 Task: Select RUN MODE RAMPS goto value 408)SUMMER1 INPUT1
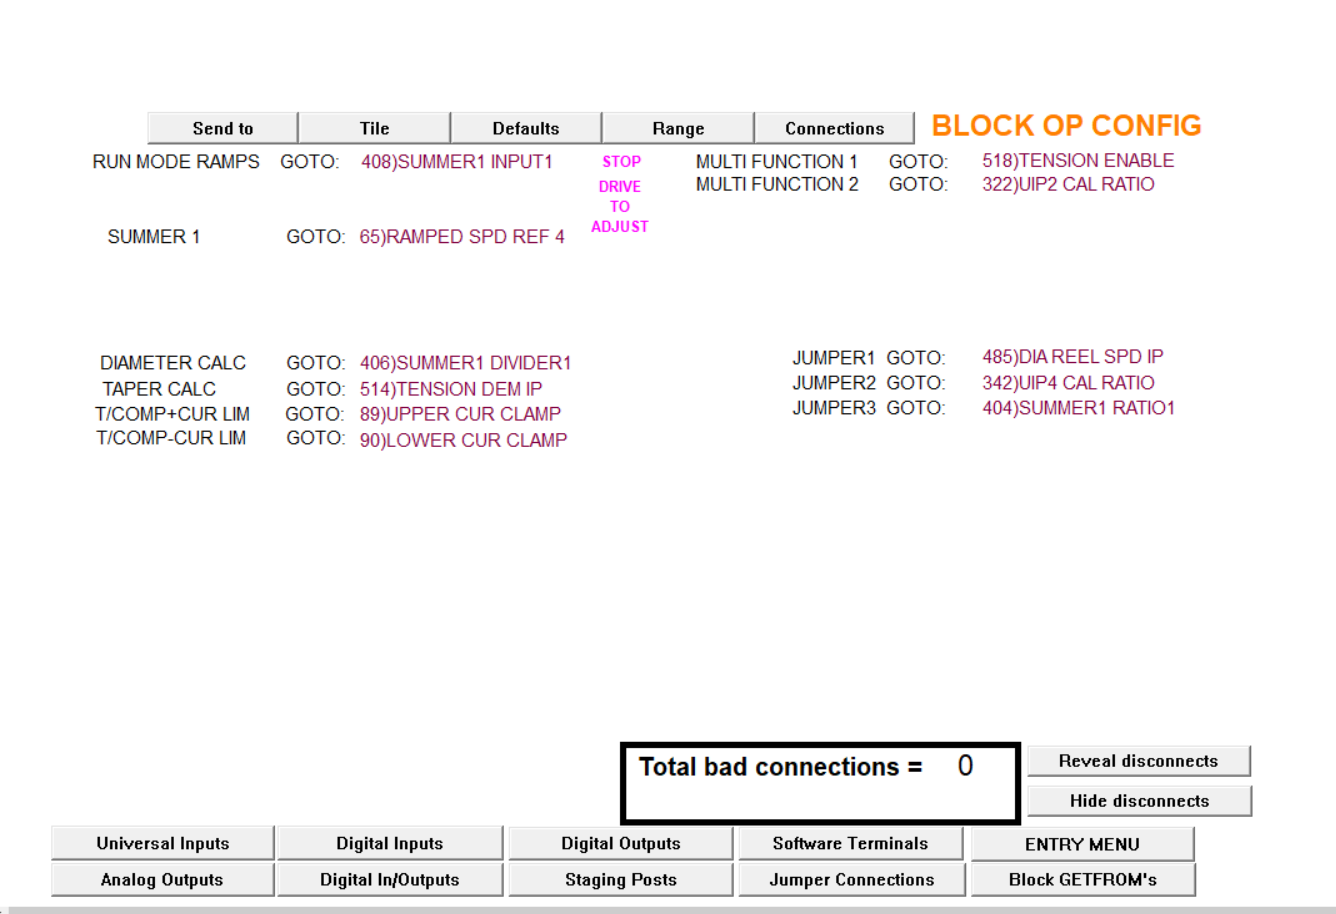[x=457, y=162]
